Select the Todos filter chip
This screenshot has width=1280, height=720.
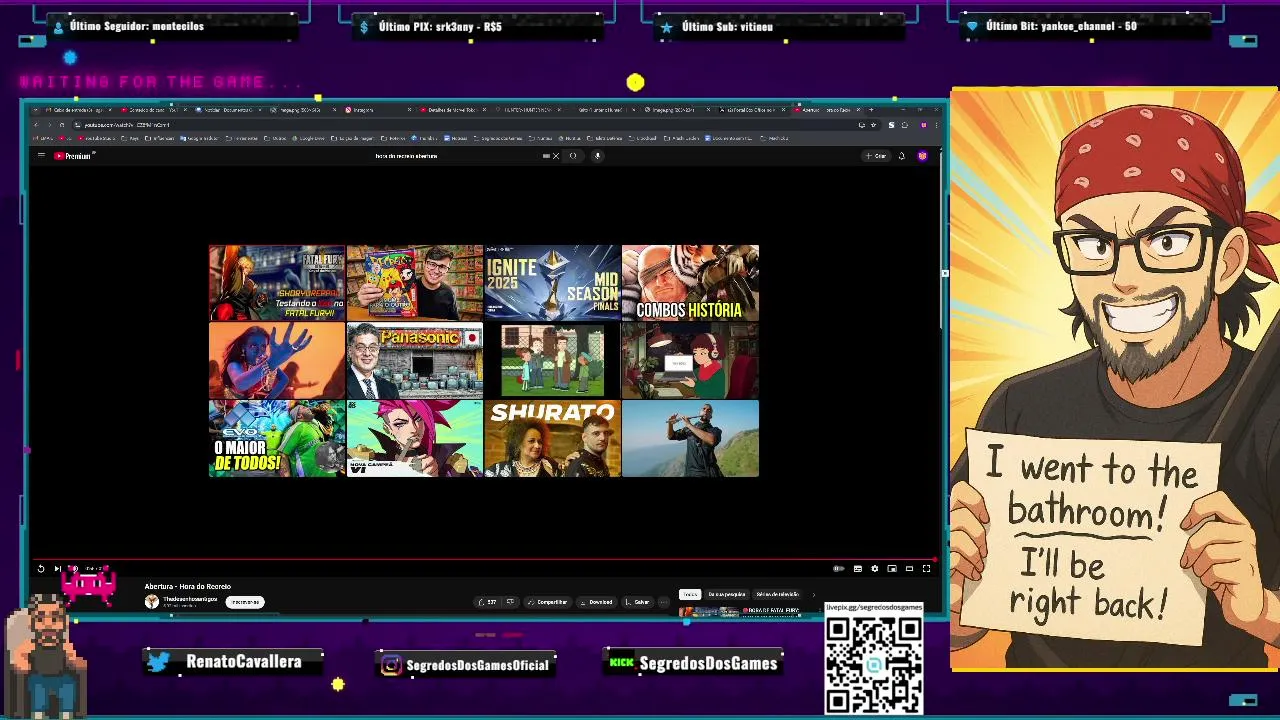tap(690, 594)
